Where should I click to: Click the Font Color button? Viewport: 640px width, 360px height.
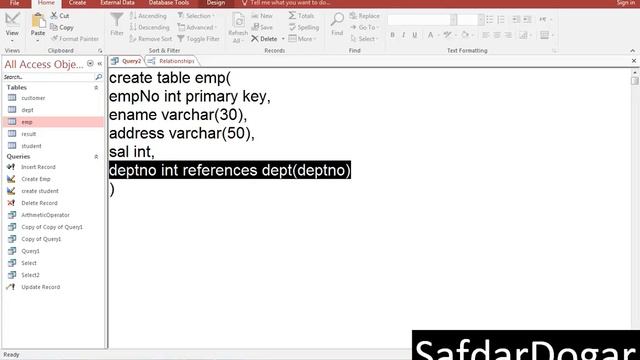(x=430, y=35)
